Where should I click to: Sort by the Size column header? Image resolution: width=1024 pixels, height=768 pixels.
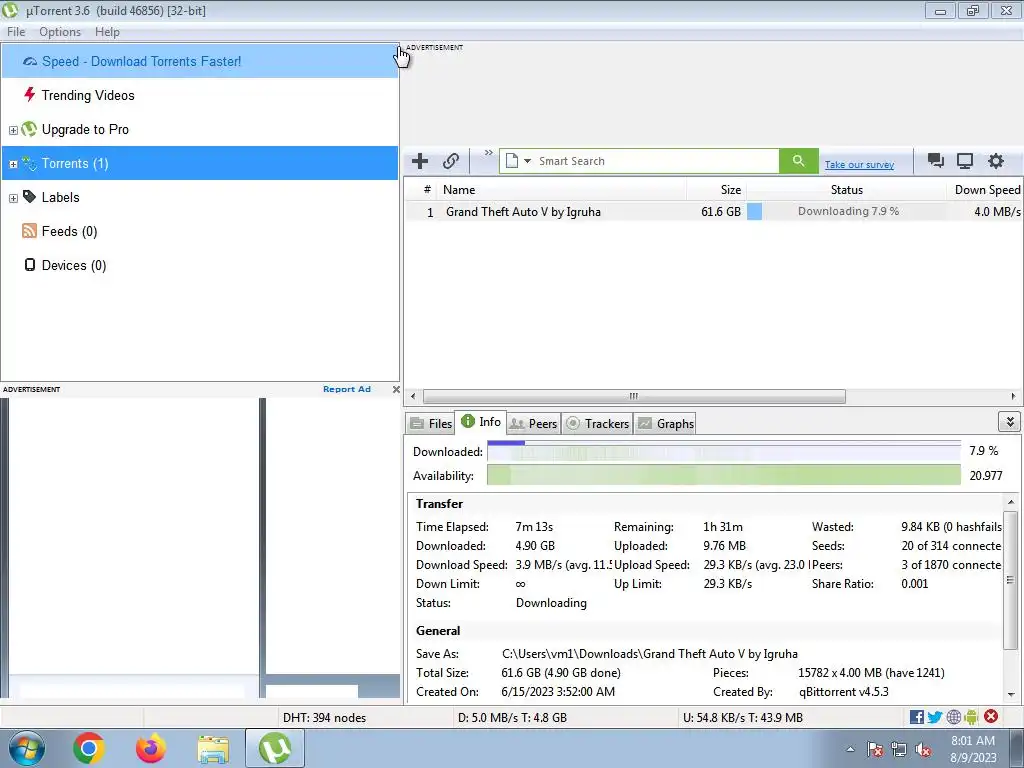pyautogui.click(x=716, y=190)
